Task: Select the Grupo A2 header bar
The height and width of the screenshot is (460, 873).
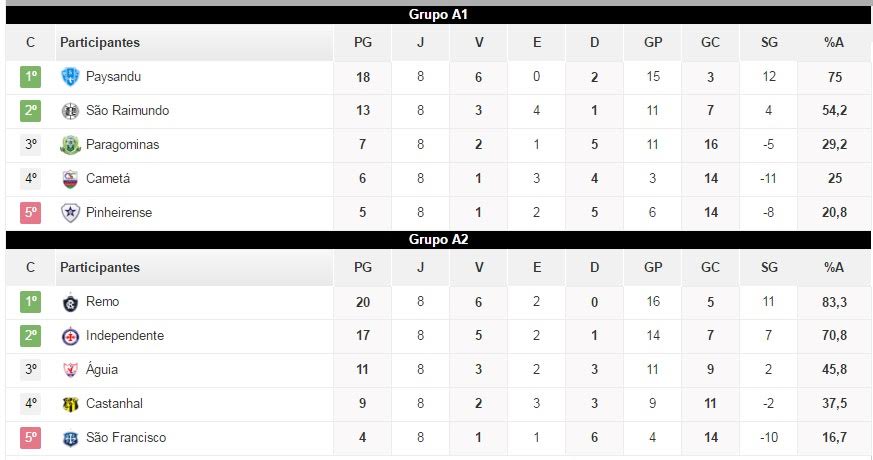Action: pos(438,240)
